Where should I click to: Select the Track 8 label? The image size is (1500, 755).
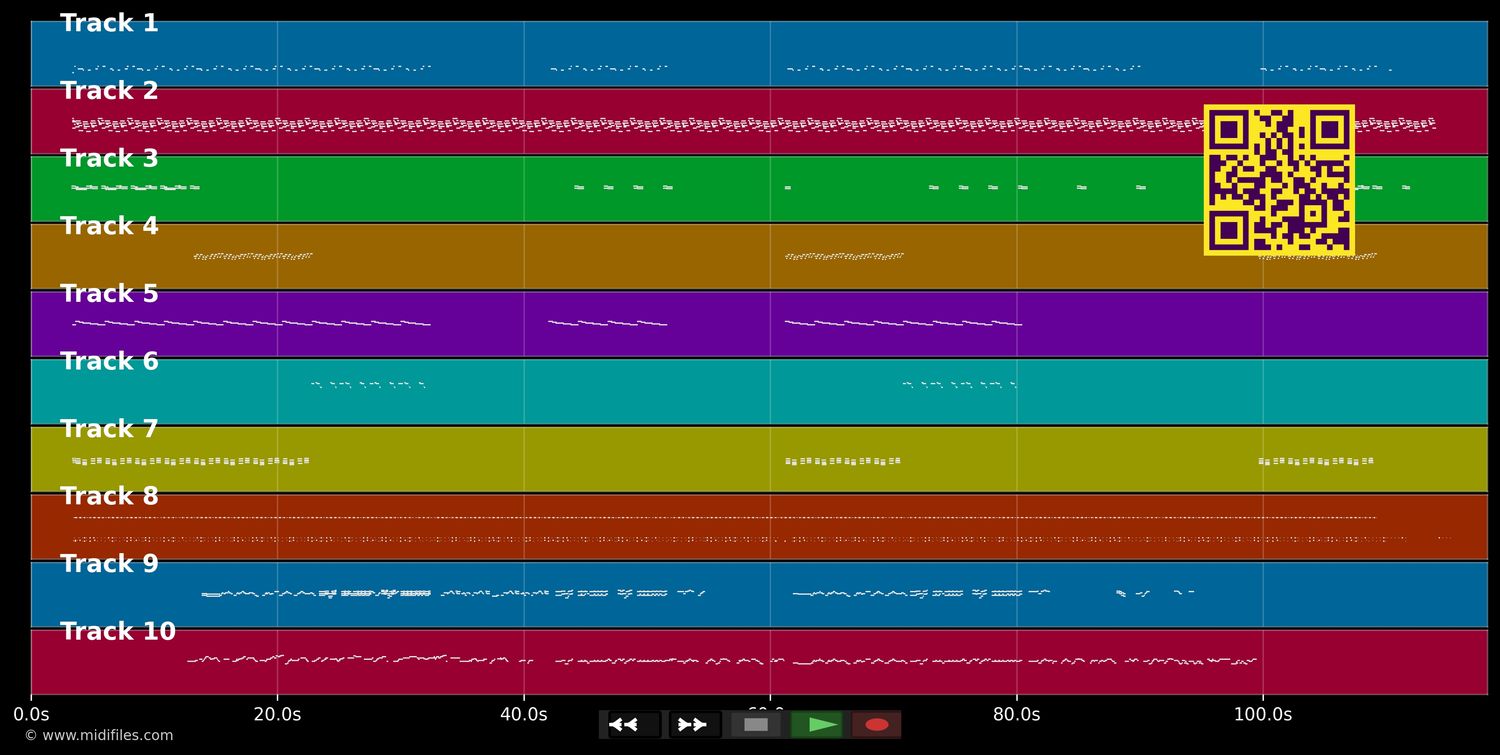tap(109, 496)
